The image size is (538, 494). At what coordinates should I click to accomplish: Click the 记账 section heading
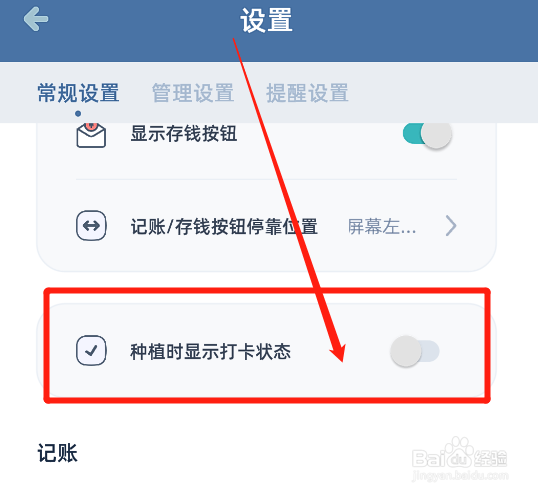(x=57, y=453)
